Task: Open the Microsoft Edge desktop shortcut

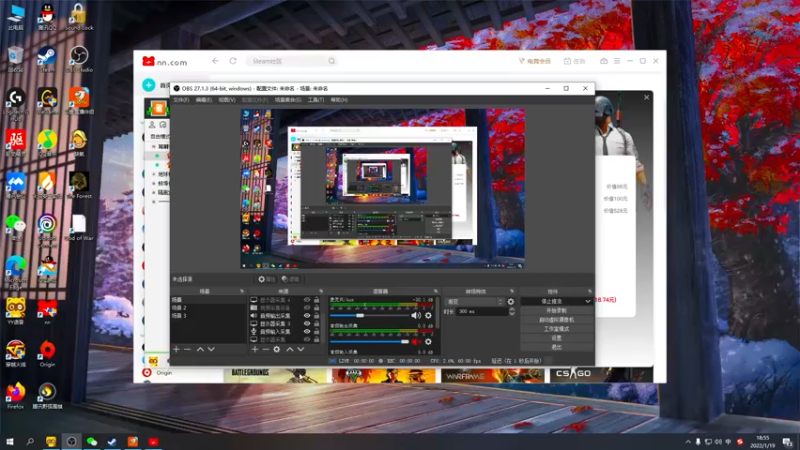Action: [15, 272]
